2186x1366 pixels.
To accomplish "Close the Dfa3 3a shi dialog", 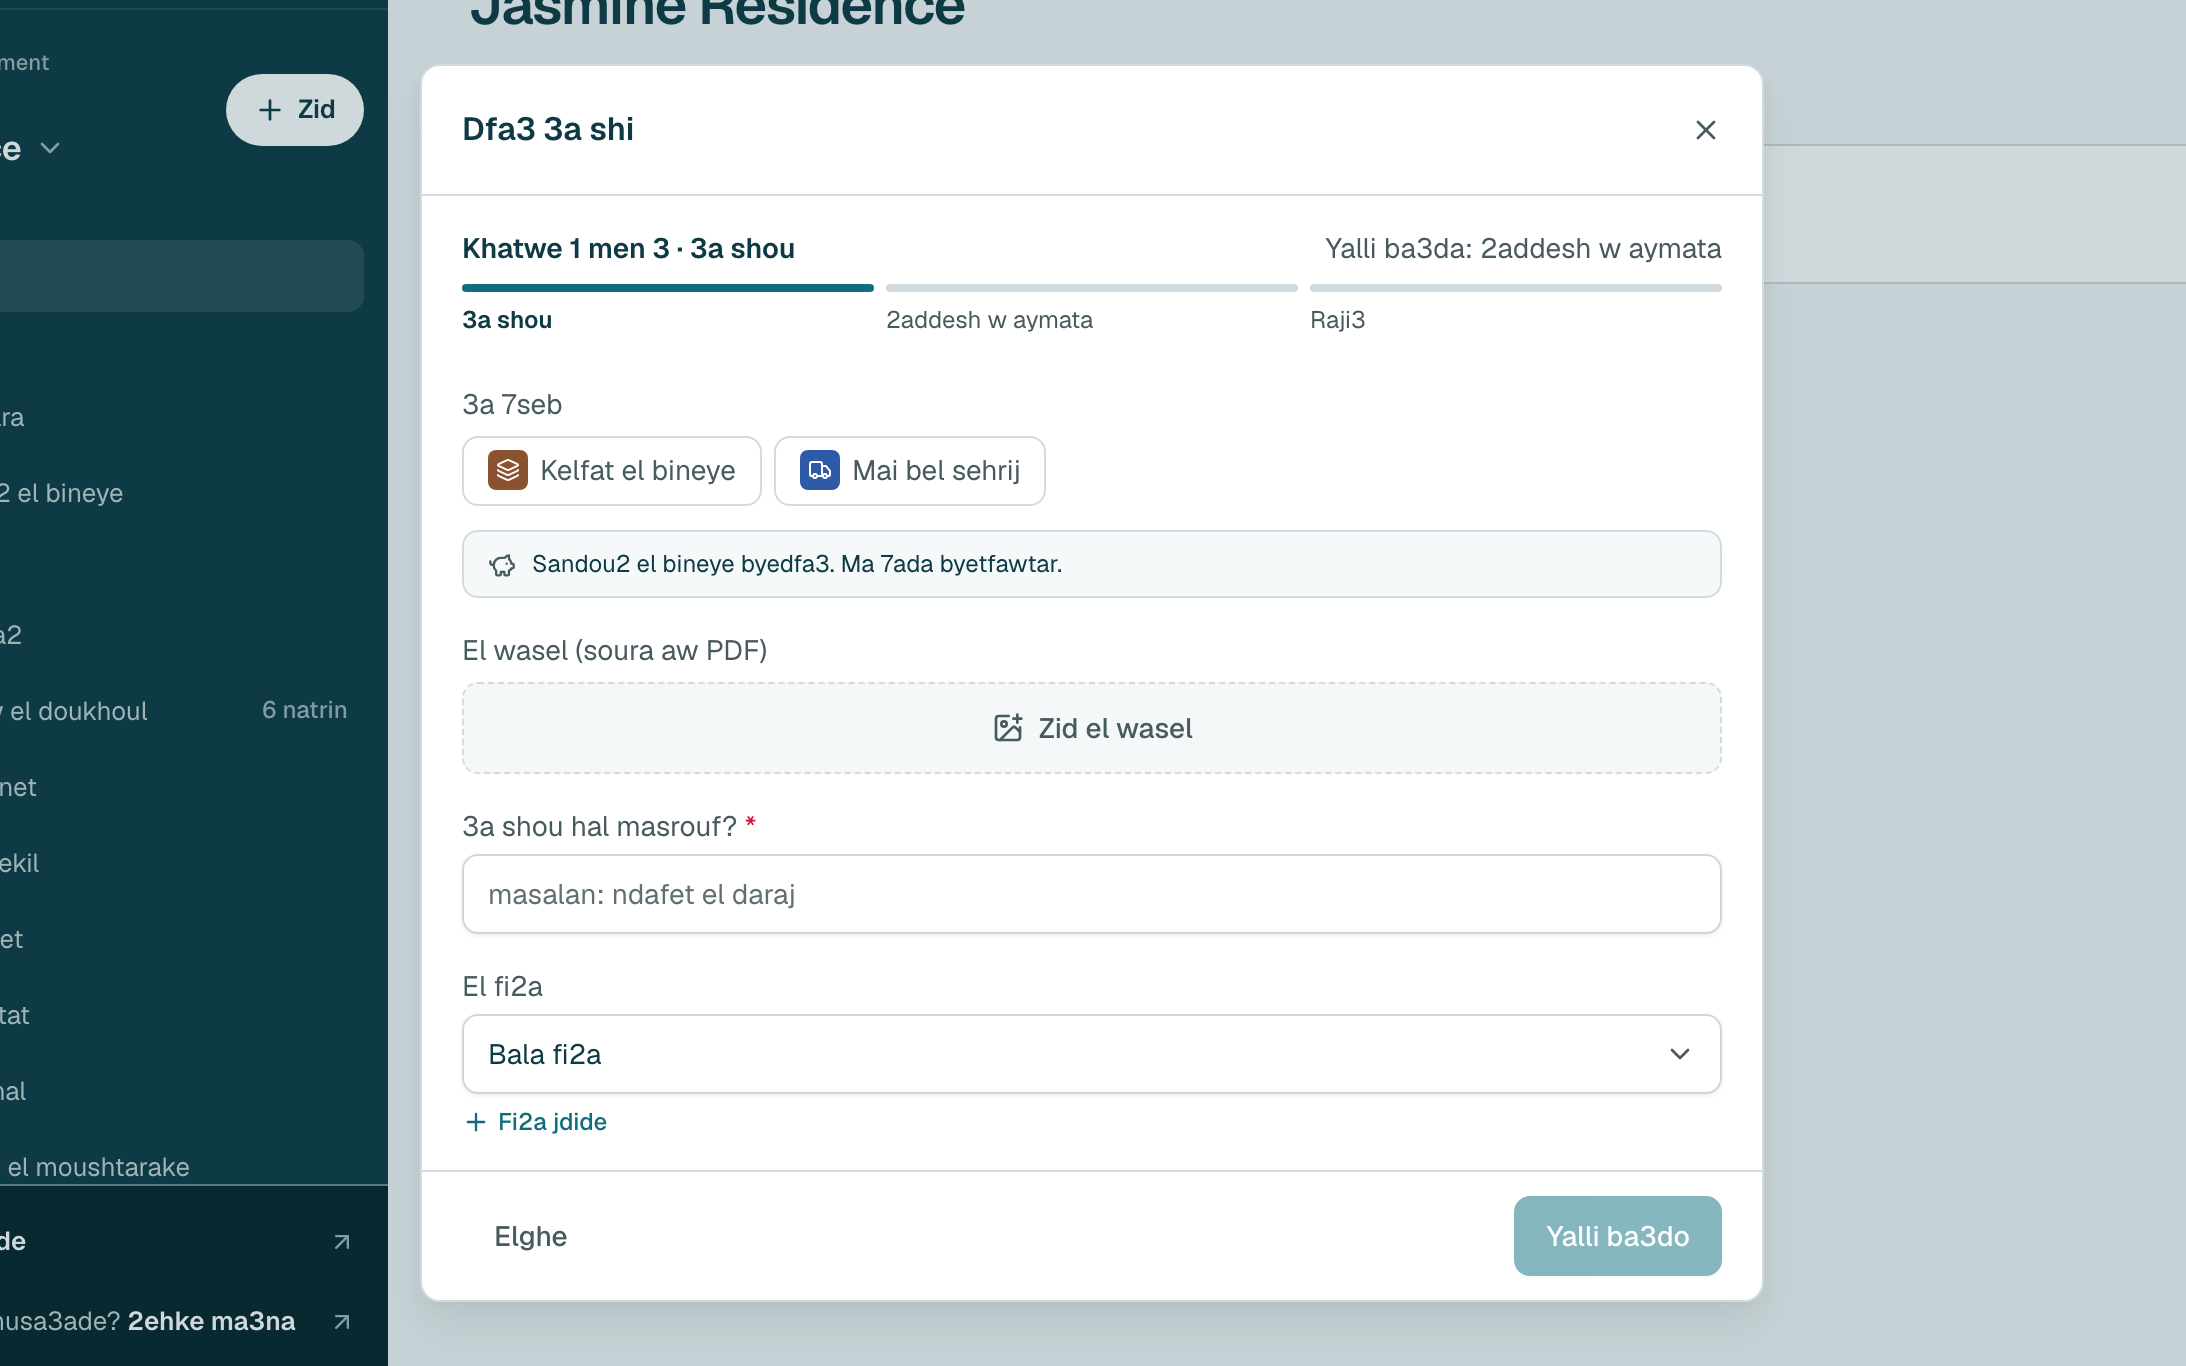I will point(1705,130).
